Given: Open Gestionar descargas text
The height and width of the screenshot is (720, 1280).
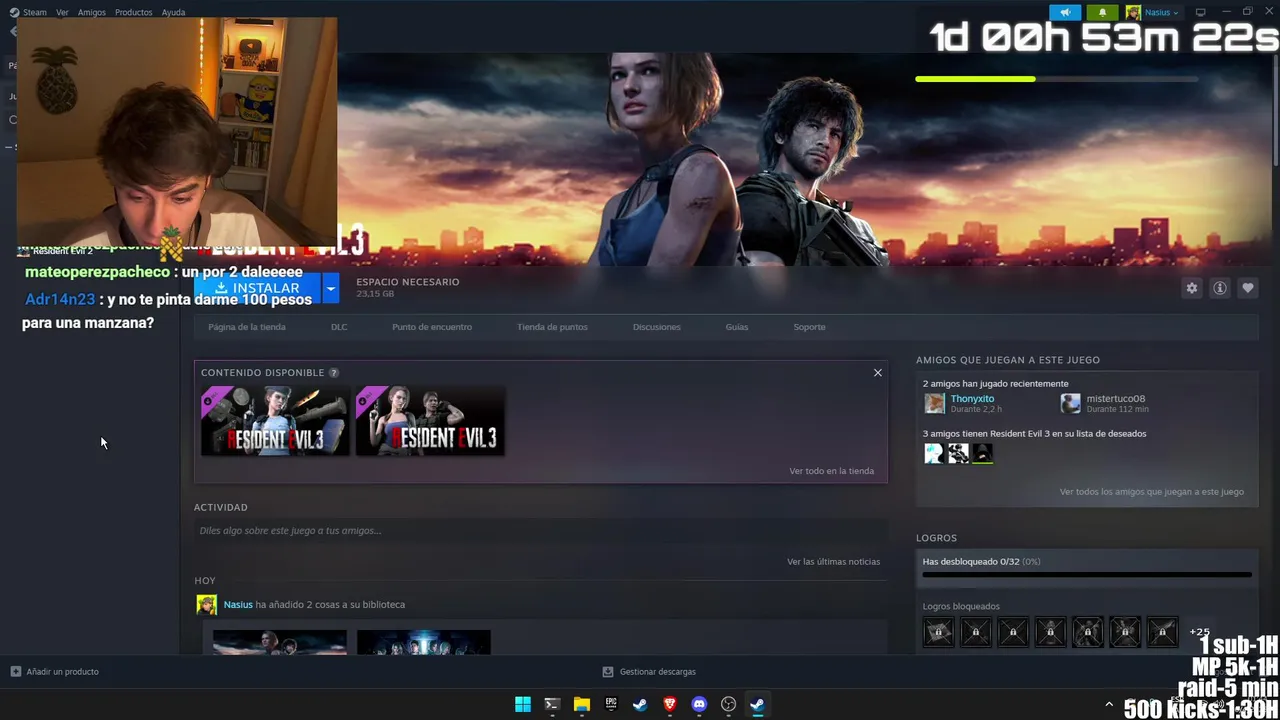Looking at the screenshot, I should point(657,672).
